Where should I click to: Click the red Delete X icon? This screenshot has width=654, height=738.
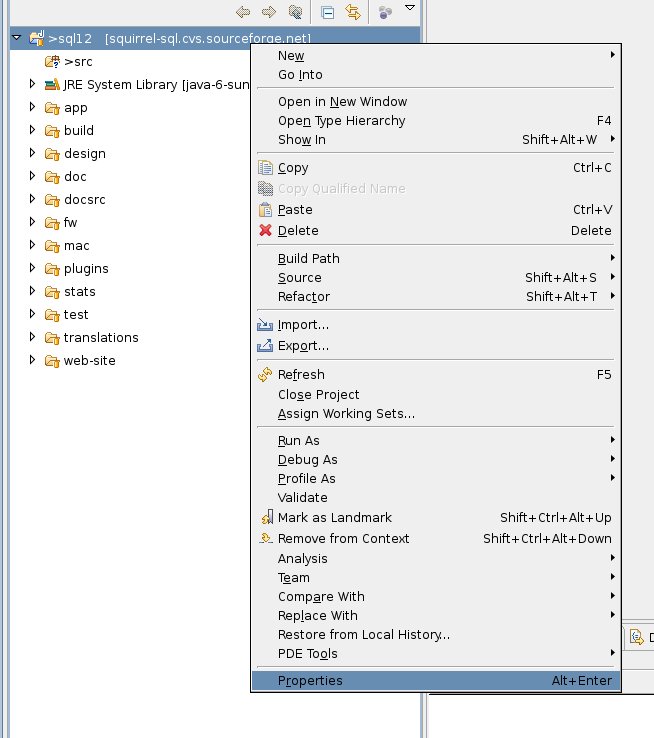tap(265, 230)
